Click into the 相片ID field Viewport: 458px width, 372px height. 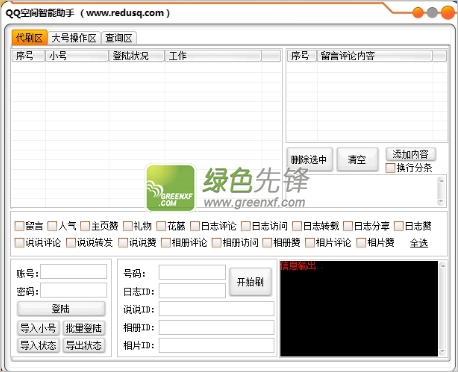pyautogui.click(x=217, y=345)
